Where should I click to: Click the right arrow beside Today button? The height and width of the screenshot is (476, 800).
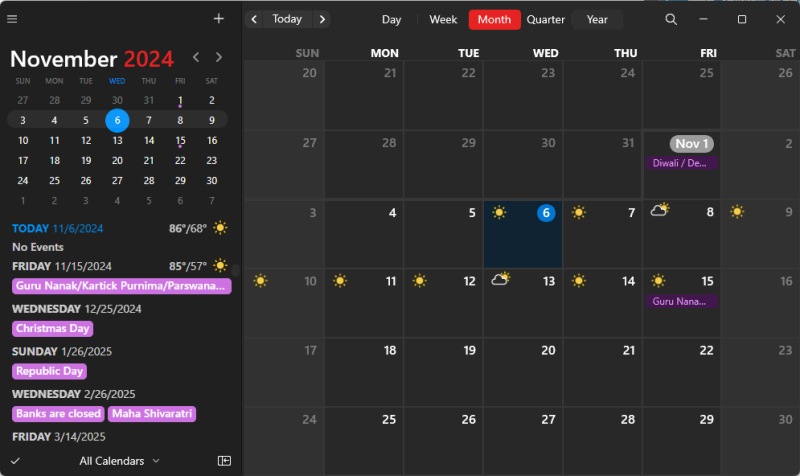(321, 19)
